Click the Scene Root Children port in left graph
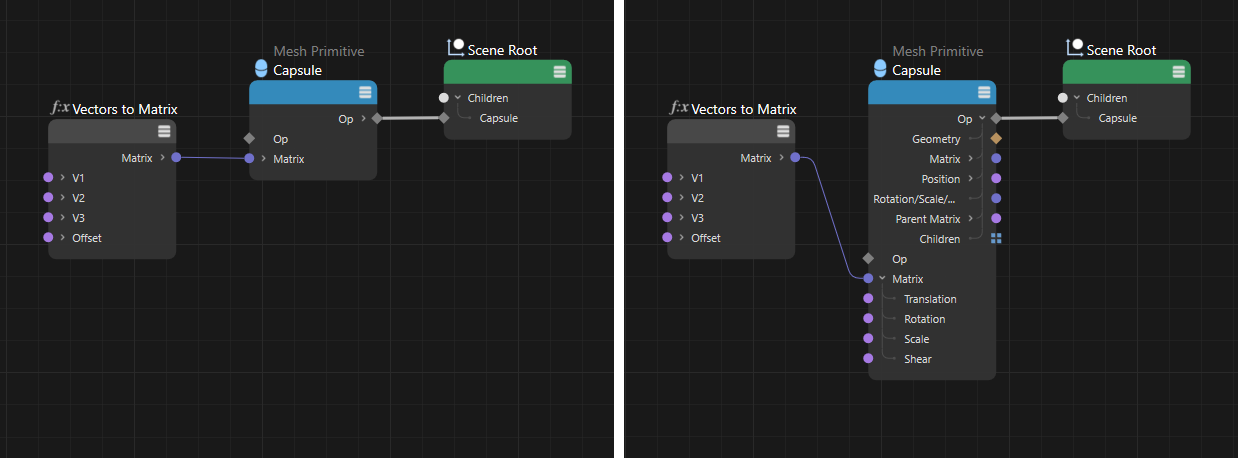Screen dimensions: 1238x458 tap(443, 98)
